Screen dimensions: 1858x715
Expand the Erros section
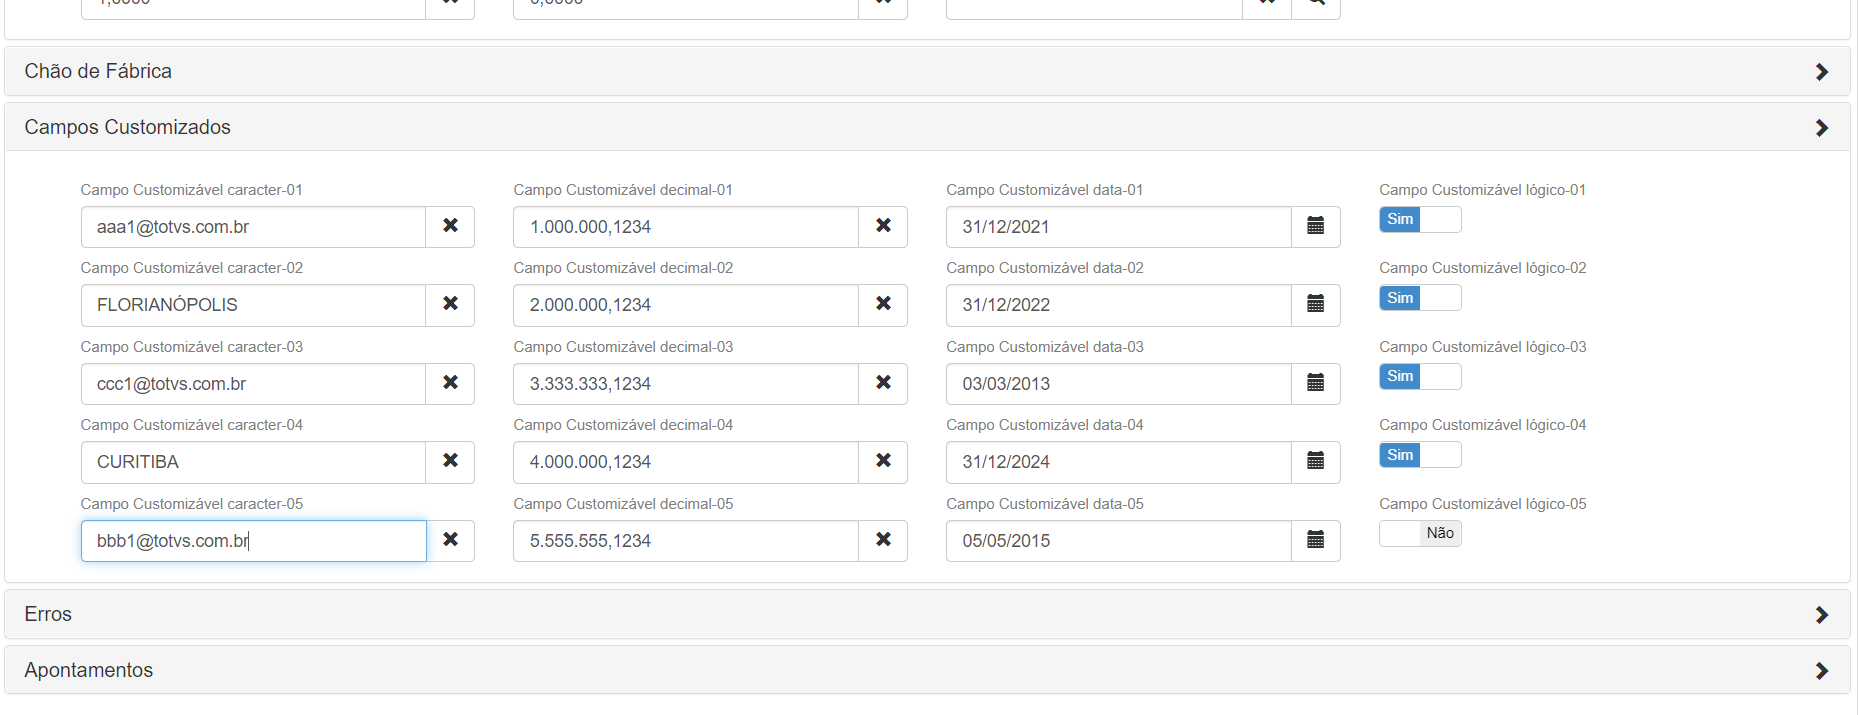click(x=1821, y=615)
